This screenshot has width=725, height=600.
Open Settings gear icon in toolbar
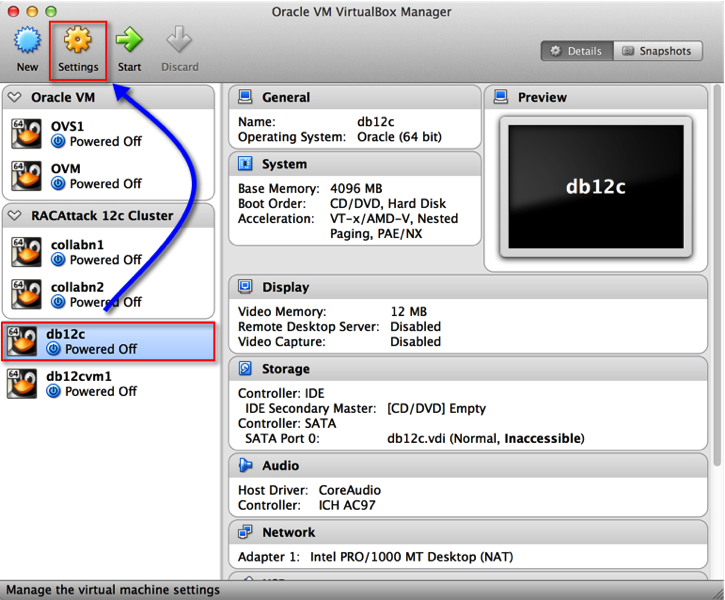point(78,39)
